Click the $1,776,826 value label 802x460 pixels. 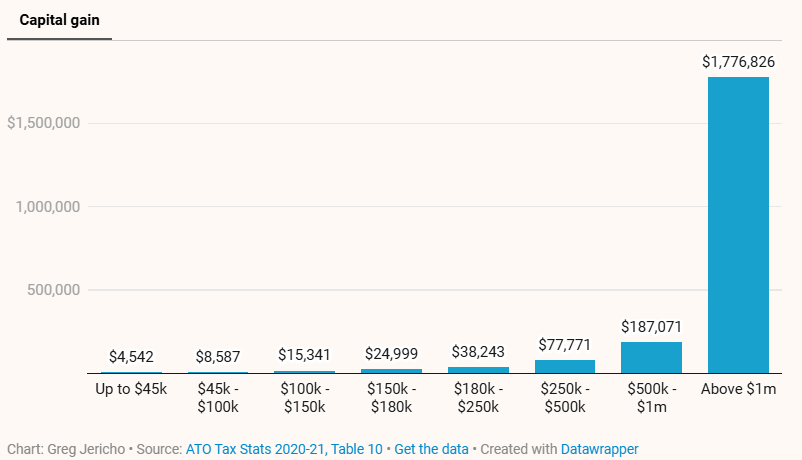[738, 62]
